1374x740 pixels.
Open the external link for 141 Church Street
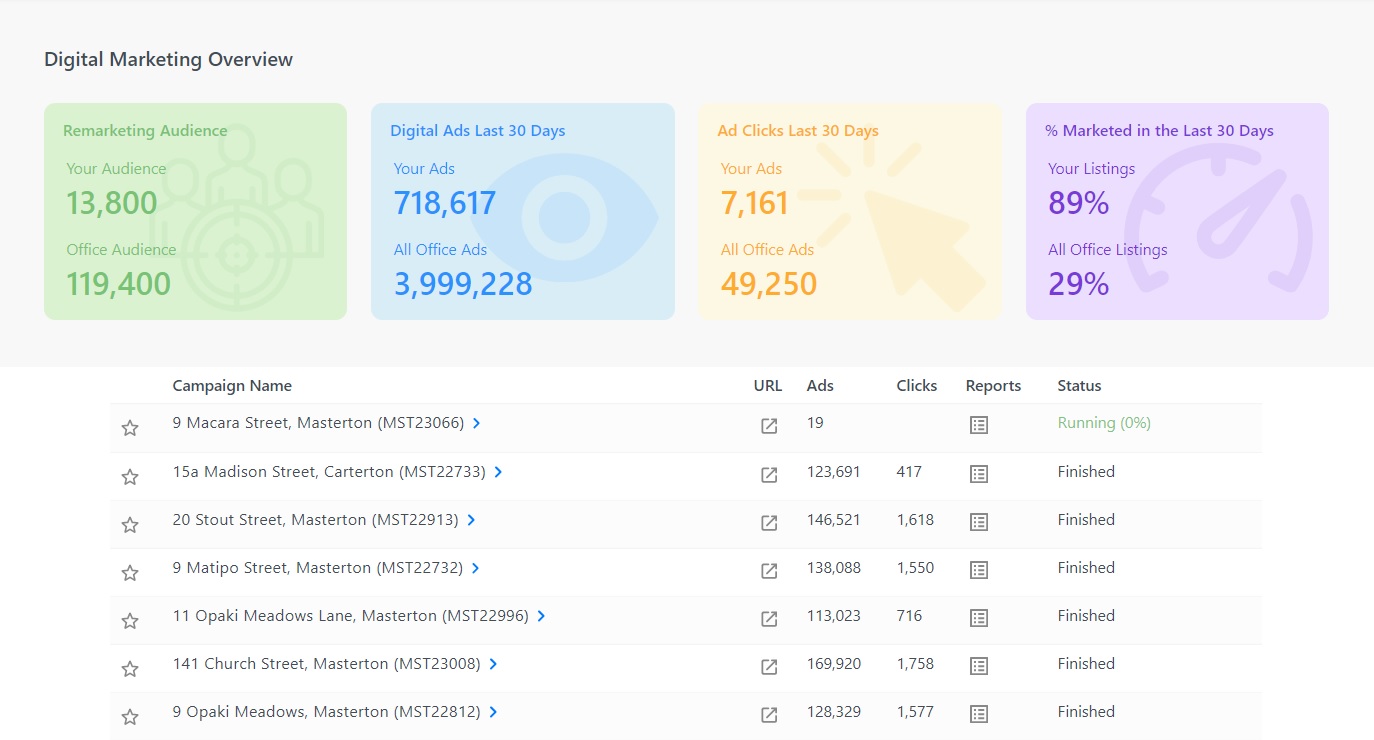767,666
